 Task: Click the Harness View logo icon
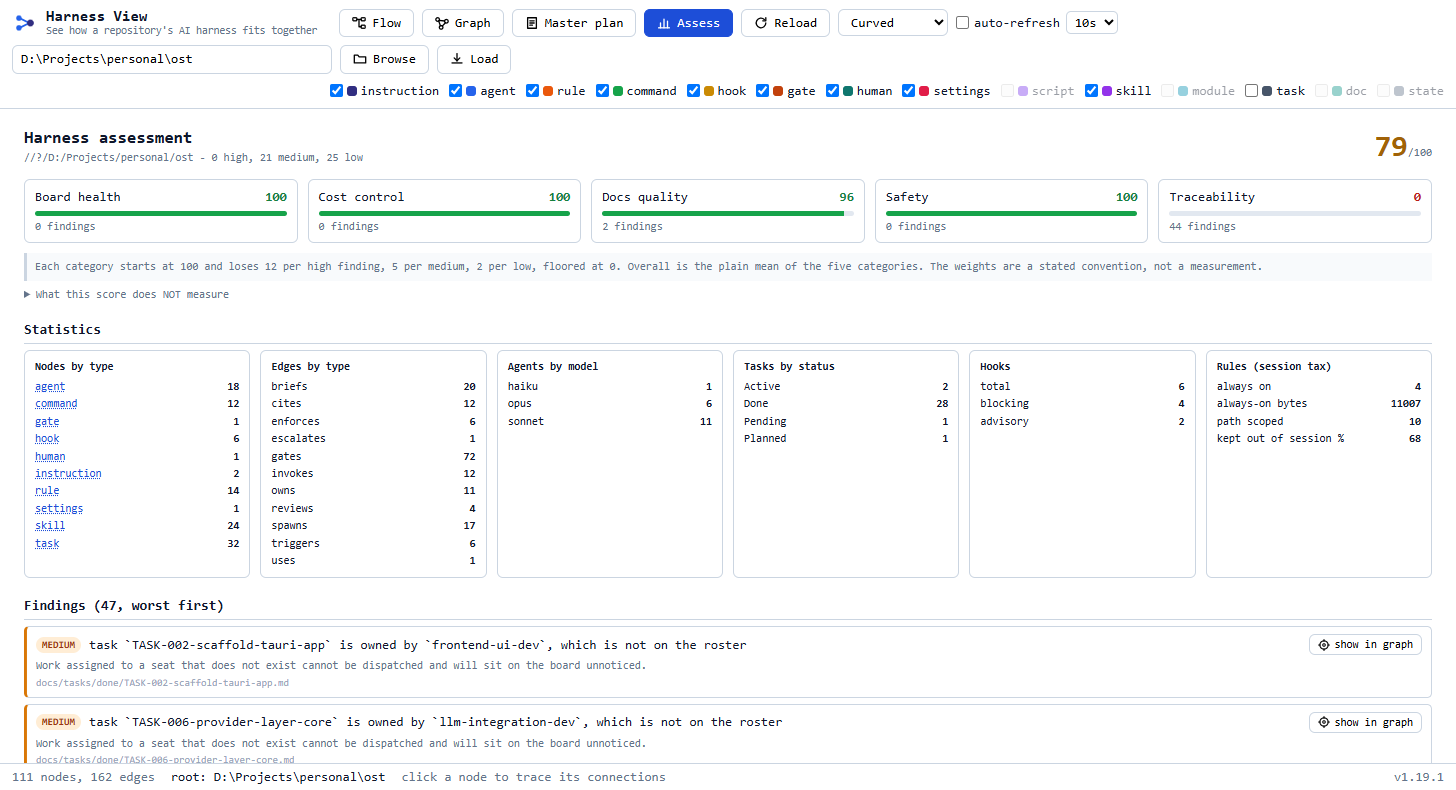pyautogui.click(x=25, y=22)
